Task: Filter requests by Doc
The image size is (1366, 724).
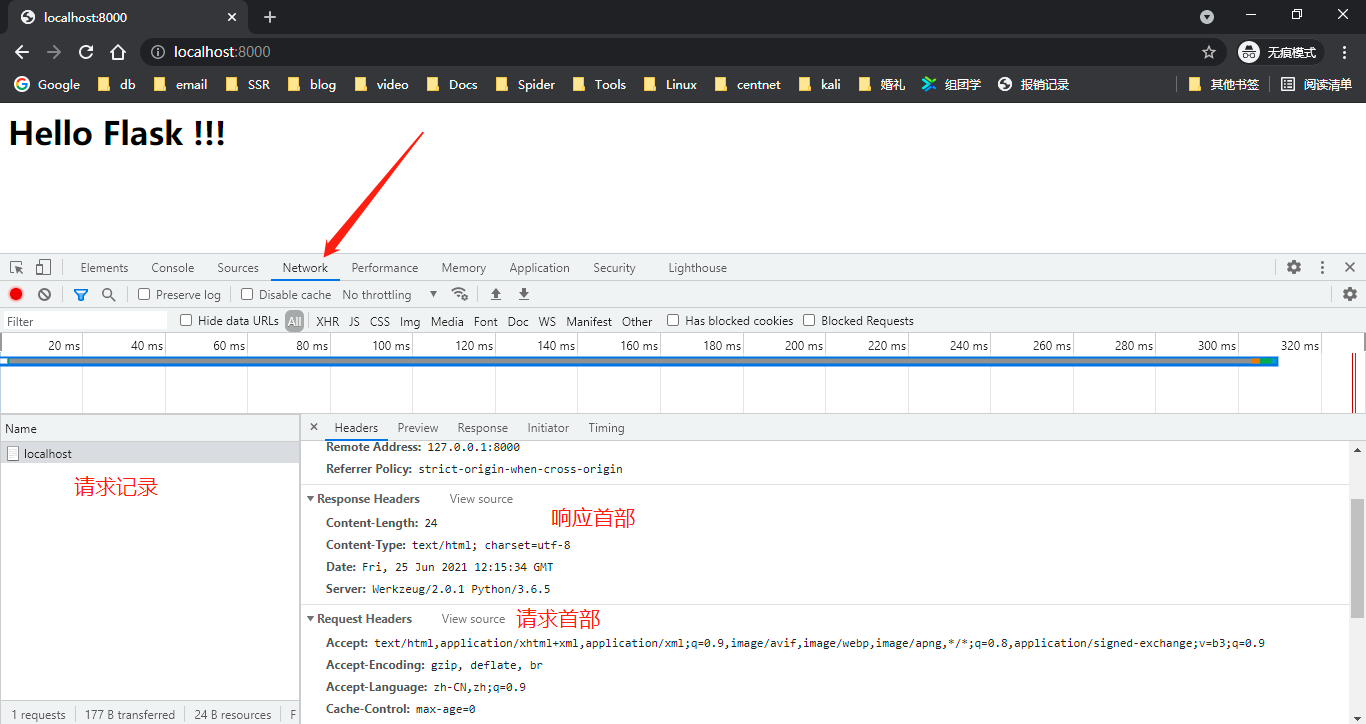Action: (x=518, y=321)
